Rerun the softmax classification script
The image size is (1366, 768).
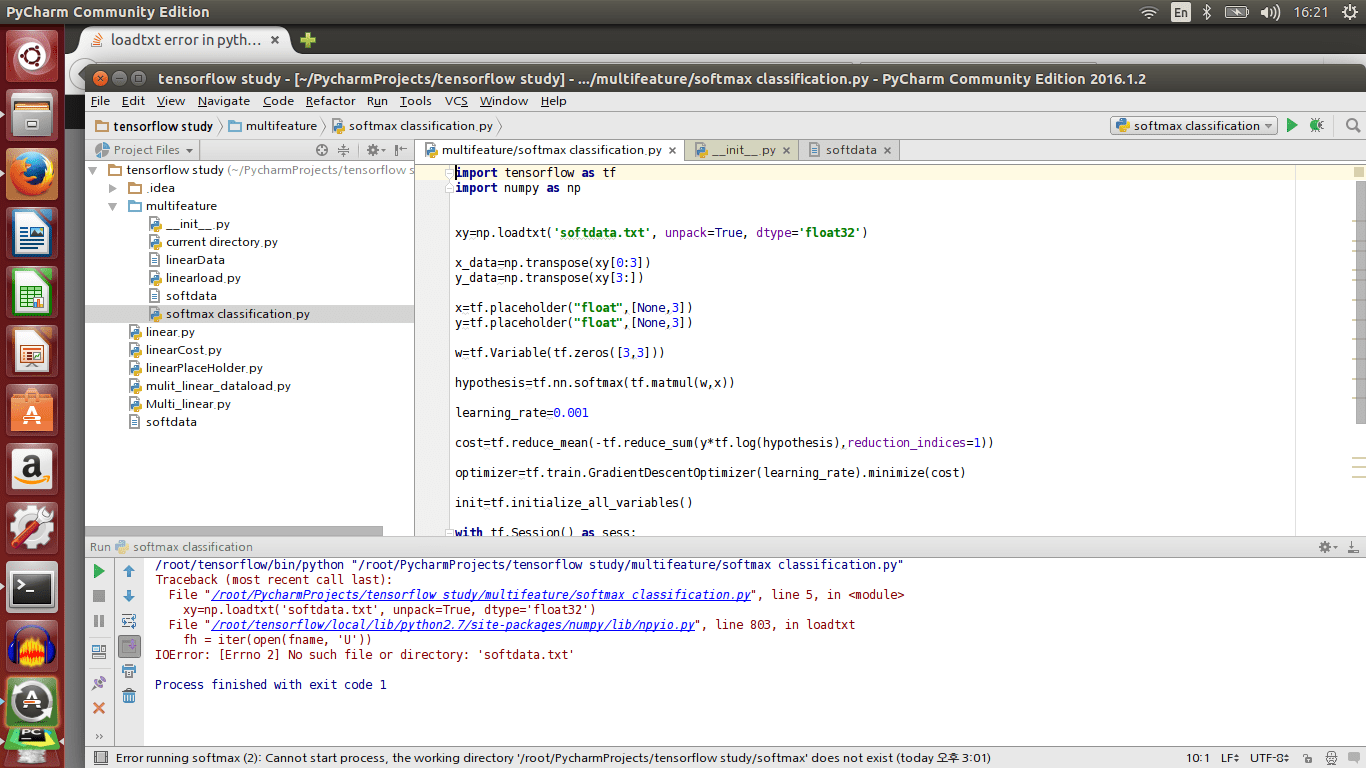(99, 571)
